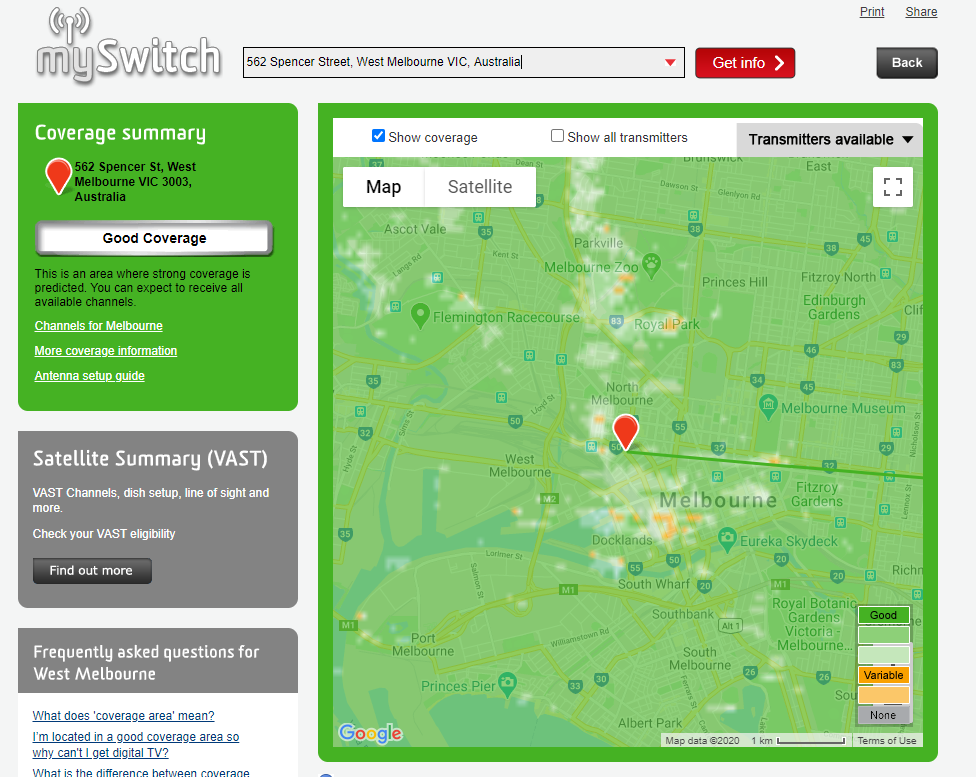
Task: Open FAQ about good coverage but no digital TV
Action: 136,745
